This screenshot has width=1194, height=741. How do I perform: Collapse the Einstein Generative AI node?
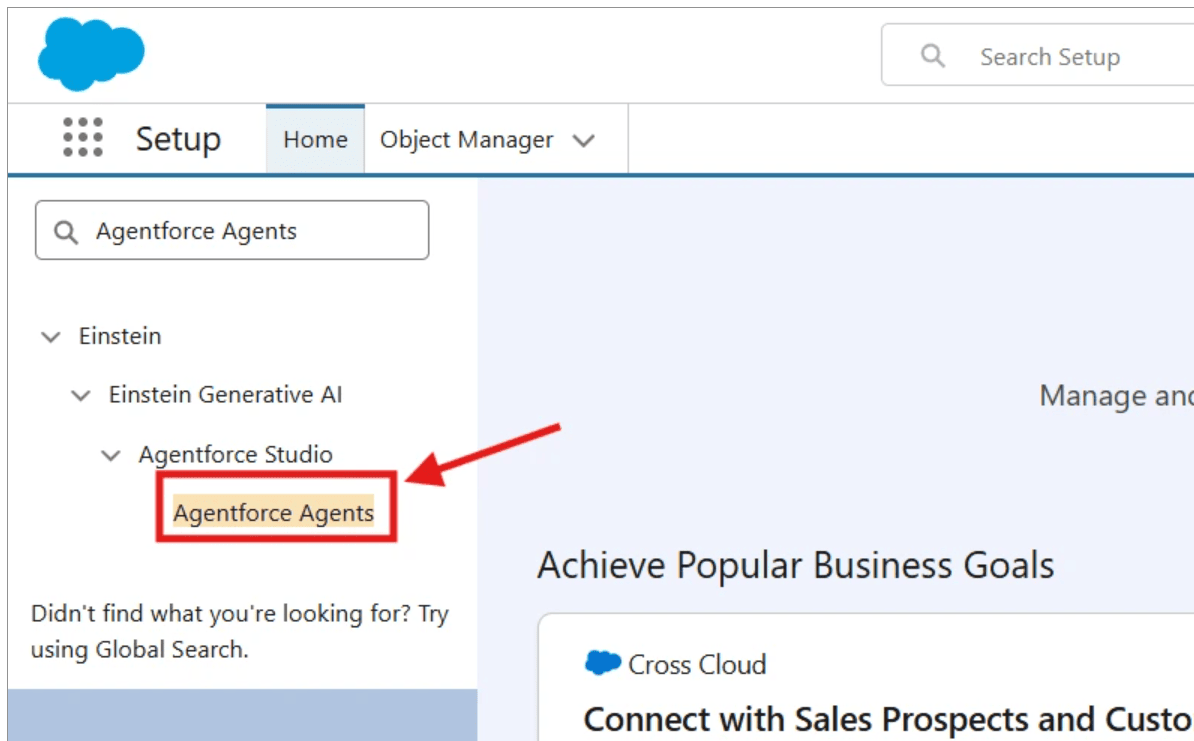pos(81,395)
